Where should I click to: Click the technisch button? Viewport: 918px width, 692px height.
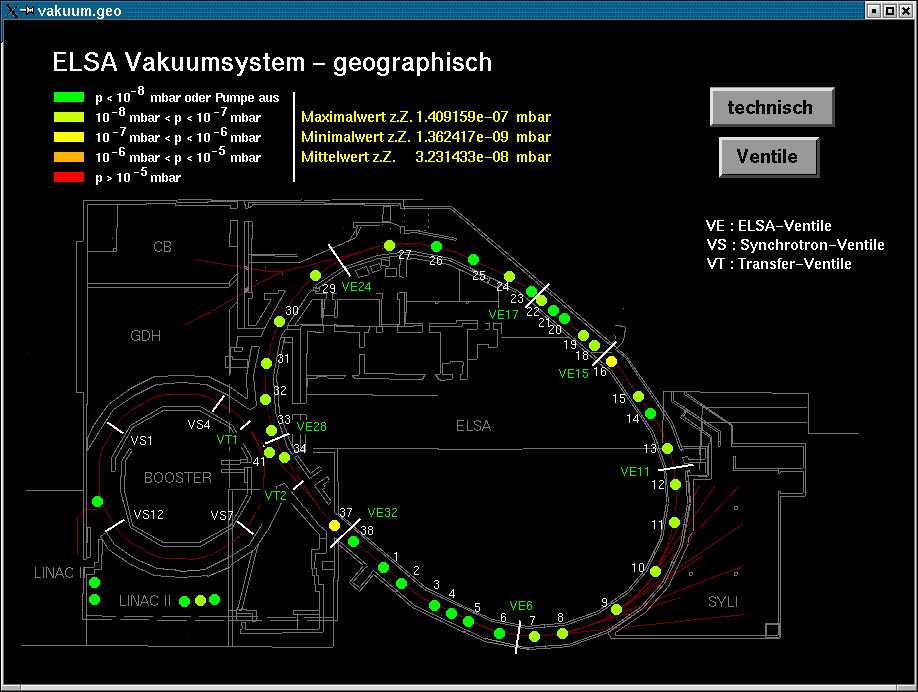pyautogui.click(x=771, y=107)
